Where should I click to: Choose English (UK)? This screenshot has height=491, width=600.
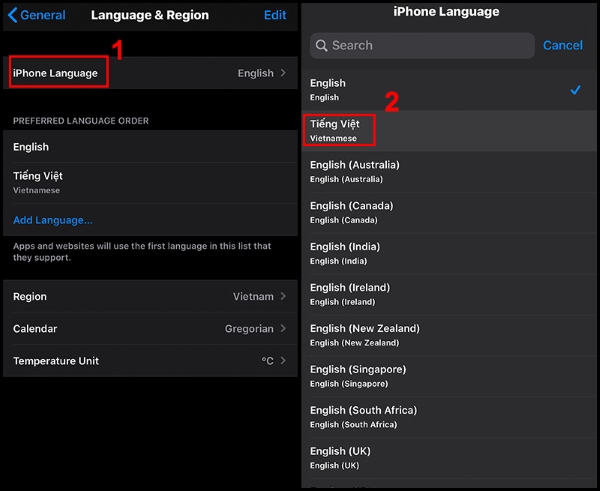(449, 458)
